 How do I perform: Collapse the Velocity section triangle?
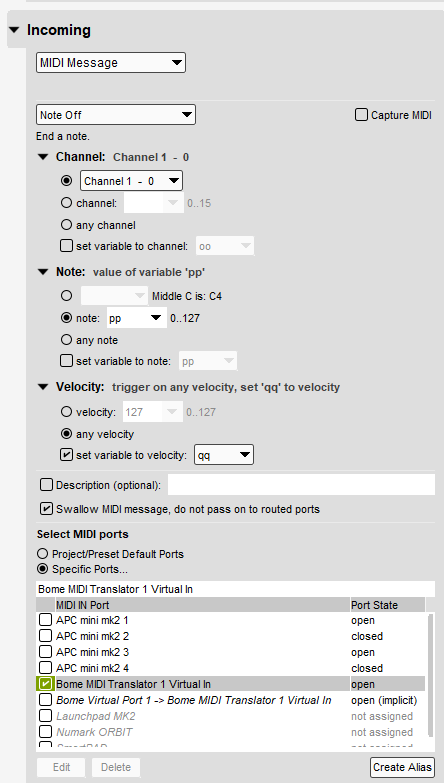point(43,387)
